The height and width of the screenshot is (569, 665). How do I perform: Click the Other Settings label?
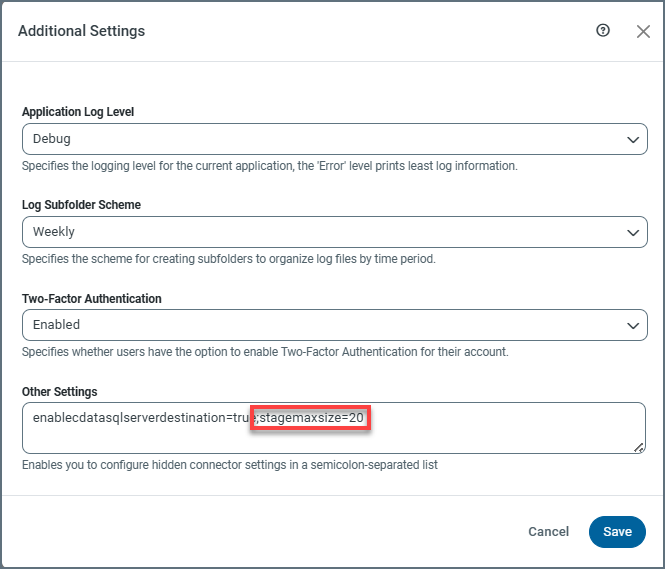(x=59, y=391)
